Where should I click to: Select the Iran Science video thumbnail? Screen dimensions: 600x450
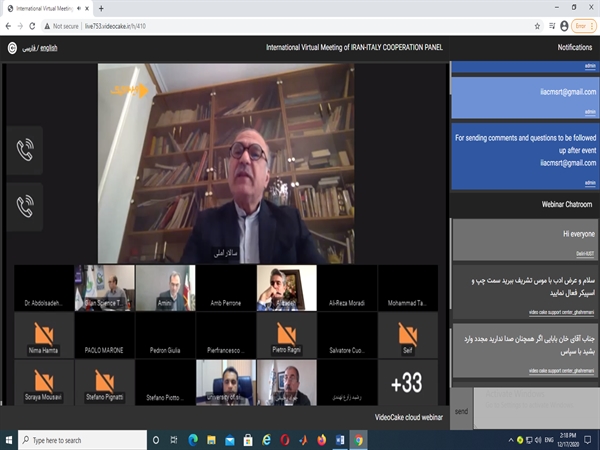104,288
